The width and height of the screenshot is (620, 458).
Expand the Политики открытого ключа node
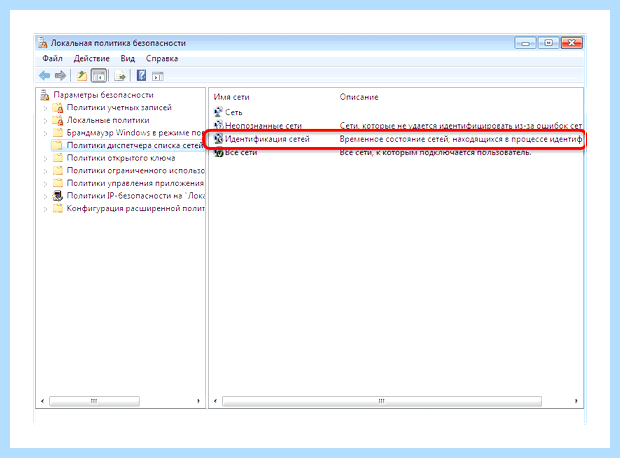(45, 159)
